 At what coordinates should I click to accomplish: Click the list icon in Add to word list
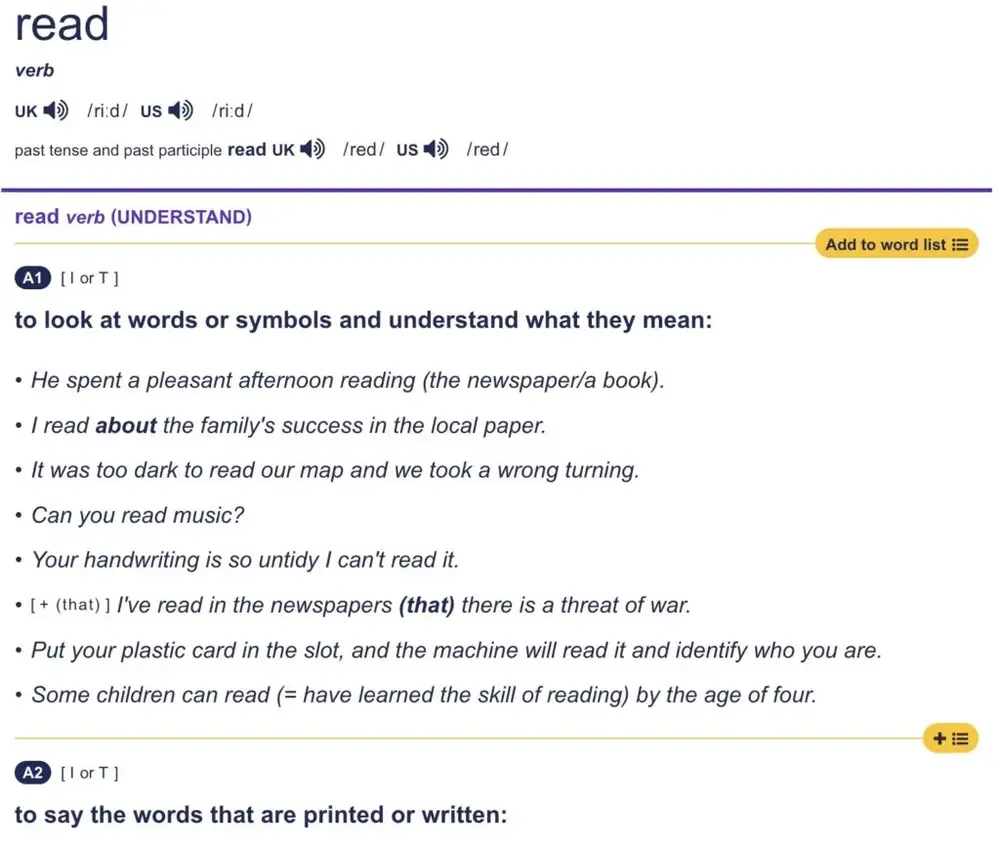(x=960, y=245)
